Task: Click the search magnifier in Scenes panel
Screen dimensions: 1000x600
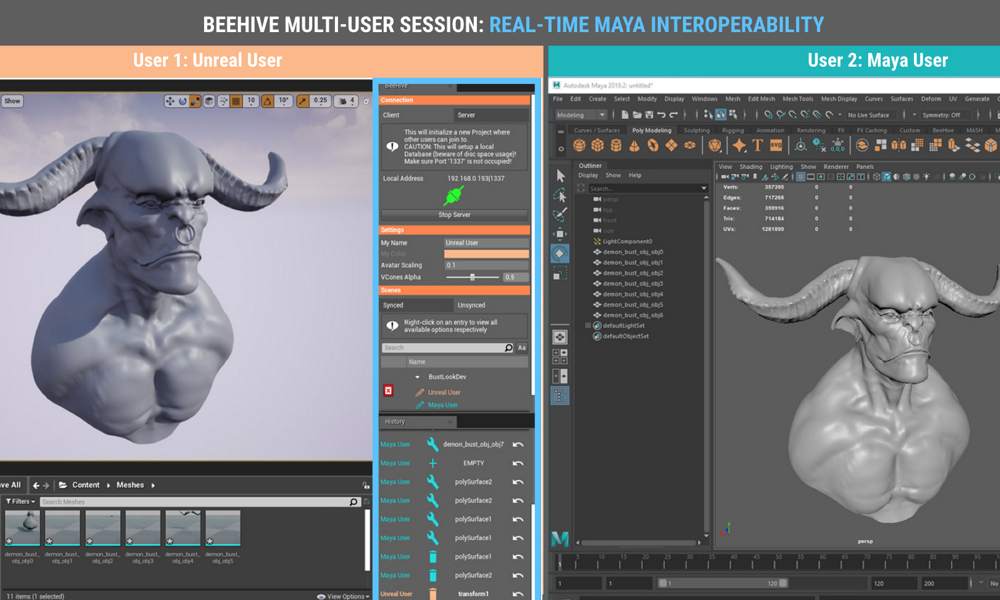Action: [508, 348]
